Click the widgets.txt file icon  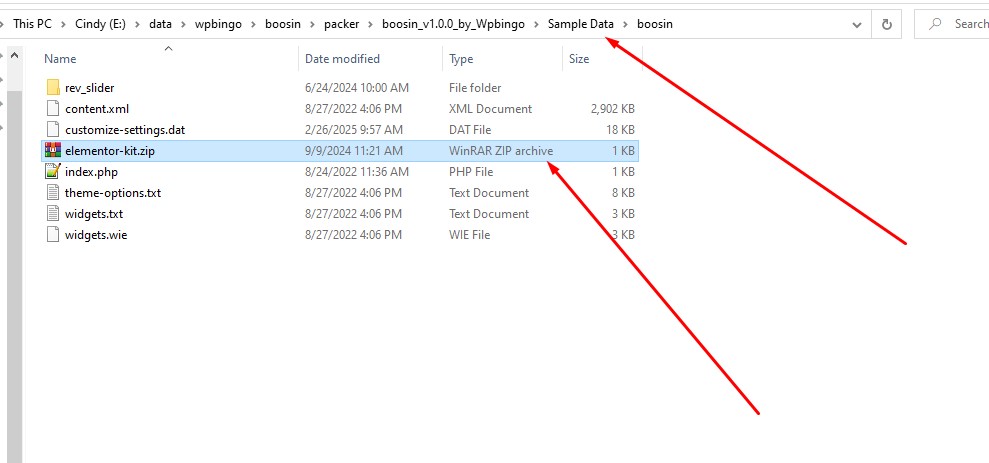click(53, 214)
